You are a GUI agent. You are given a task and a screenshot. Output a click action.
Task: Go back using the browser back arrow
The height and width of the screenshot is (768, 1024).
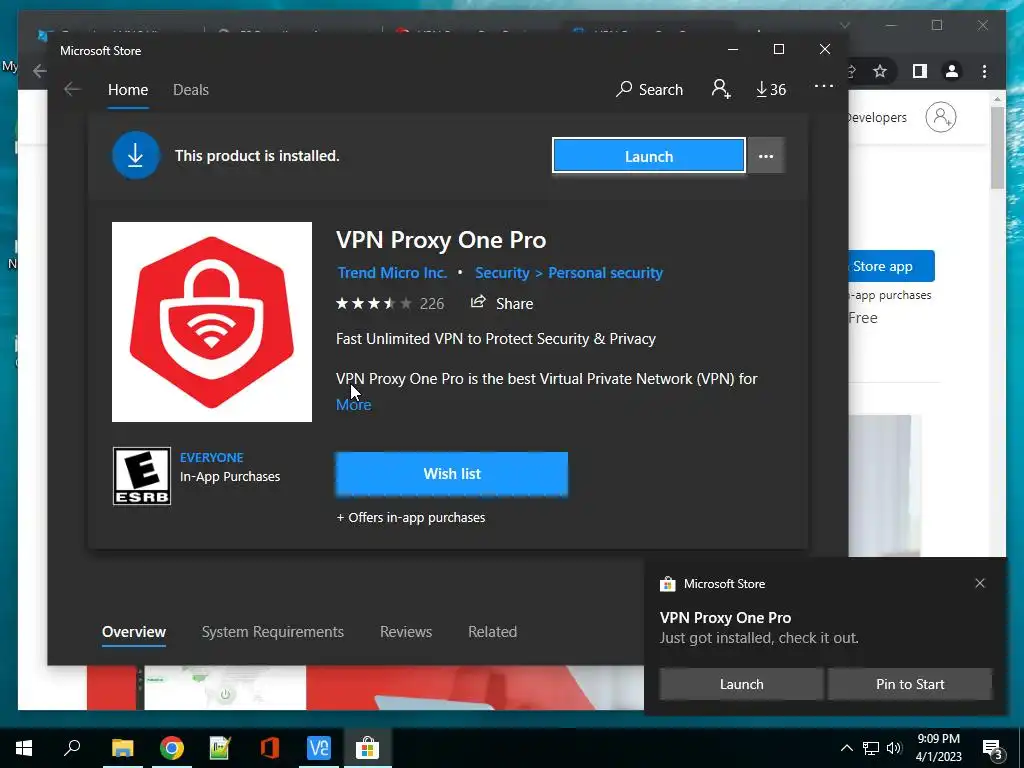pos(39,71)
